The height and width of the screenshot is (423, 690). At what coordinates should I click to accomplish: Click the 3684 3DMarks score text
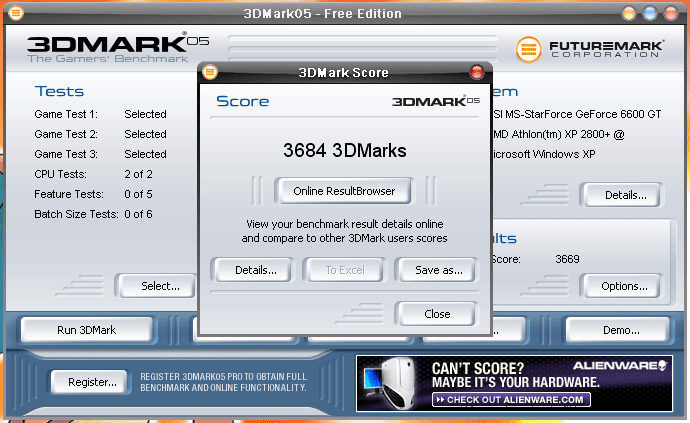click(x=345, y=151)
